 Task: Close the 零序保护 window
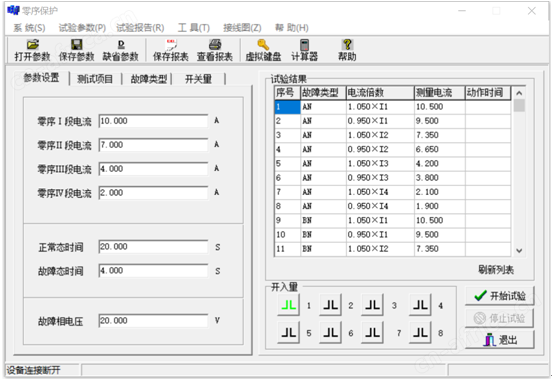pyautogui.click(x=532, y=11)
